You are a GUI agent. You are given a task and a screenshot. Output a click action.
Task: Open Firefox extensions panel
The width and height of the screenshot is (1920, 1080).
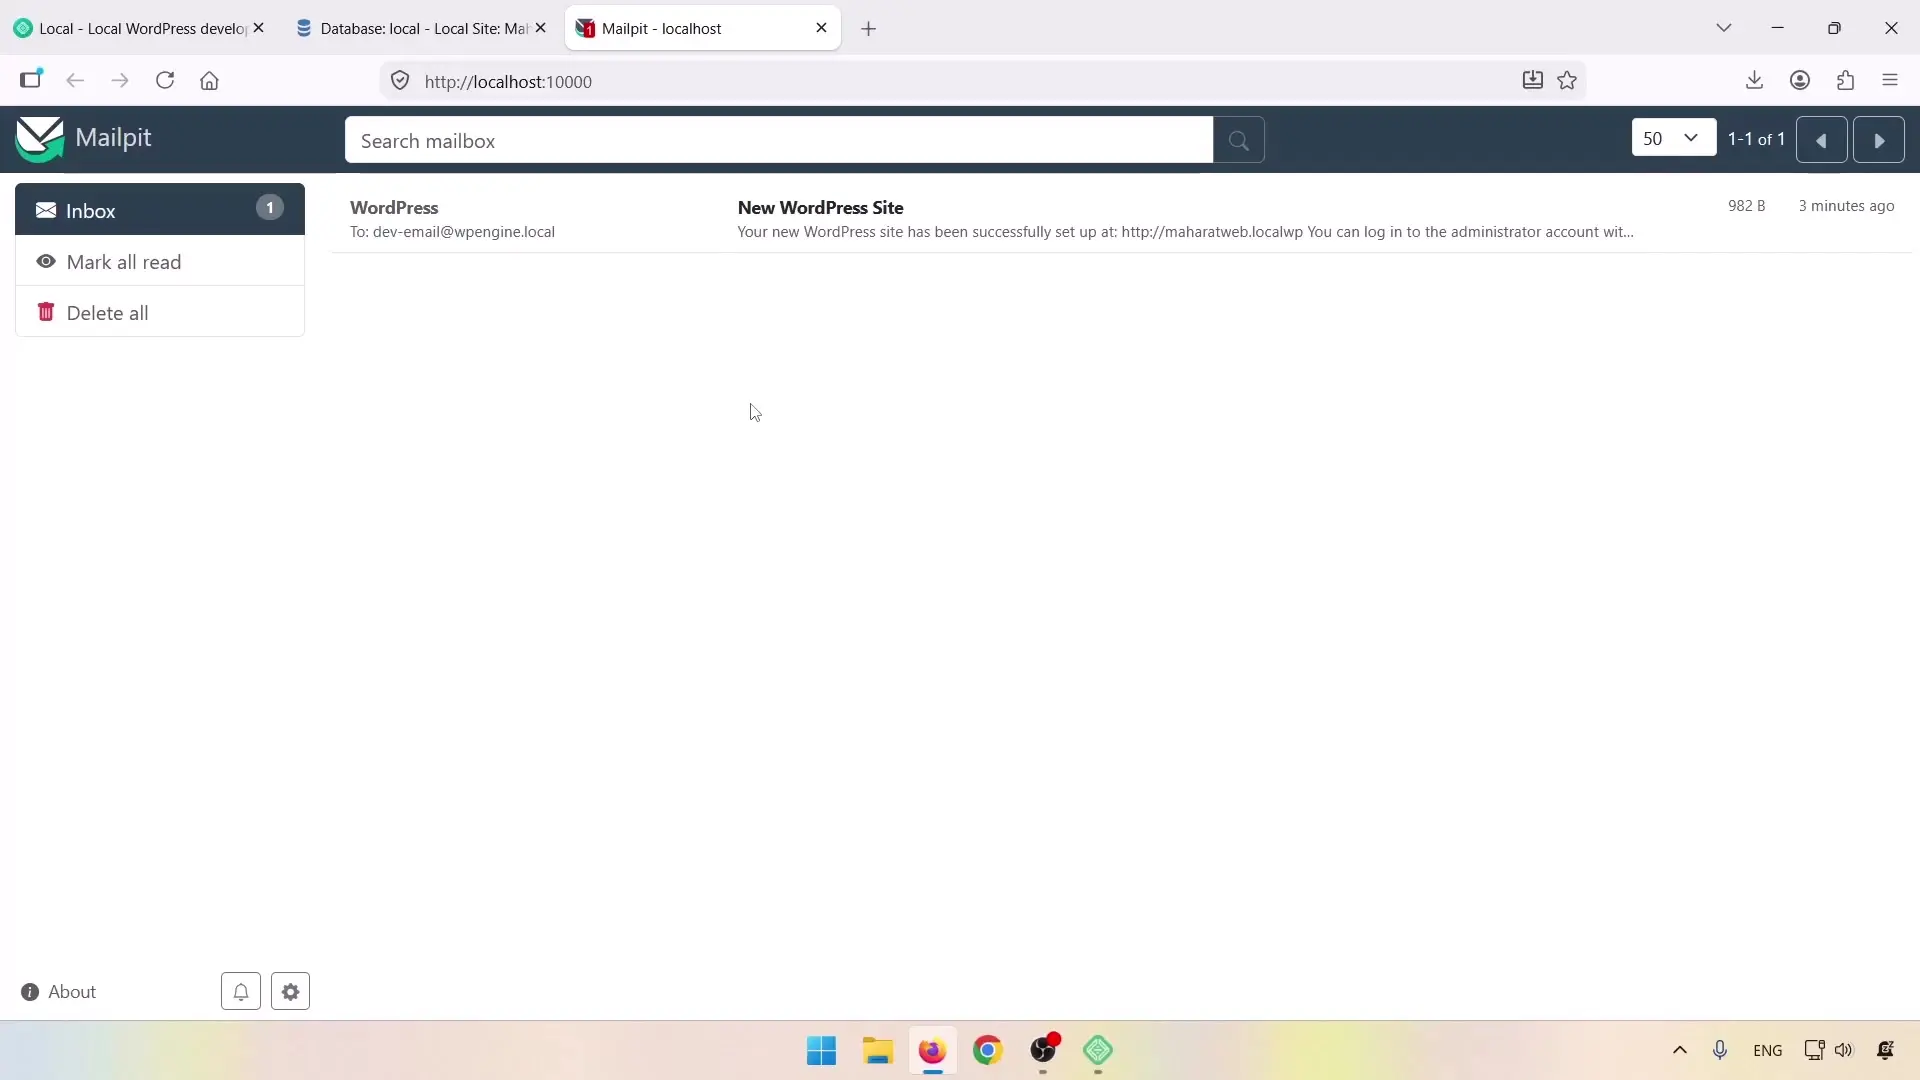coord(1845,81)
